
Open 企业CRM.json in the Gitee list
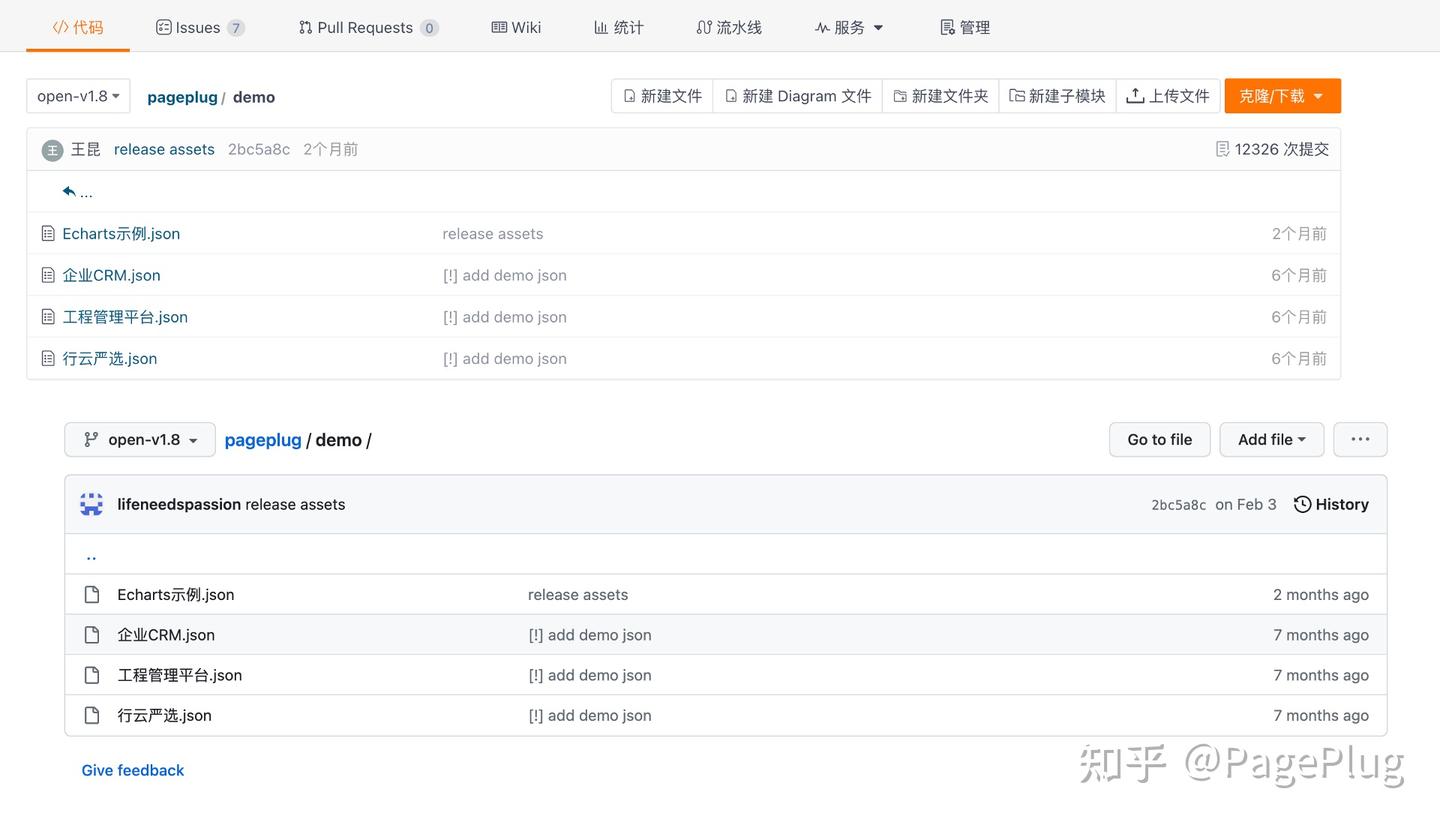111,275
